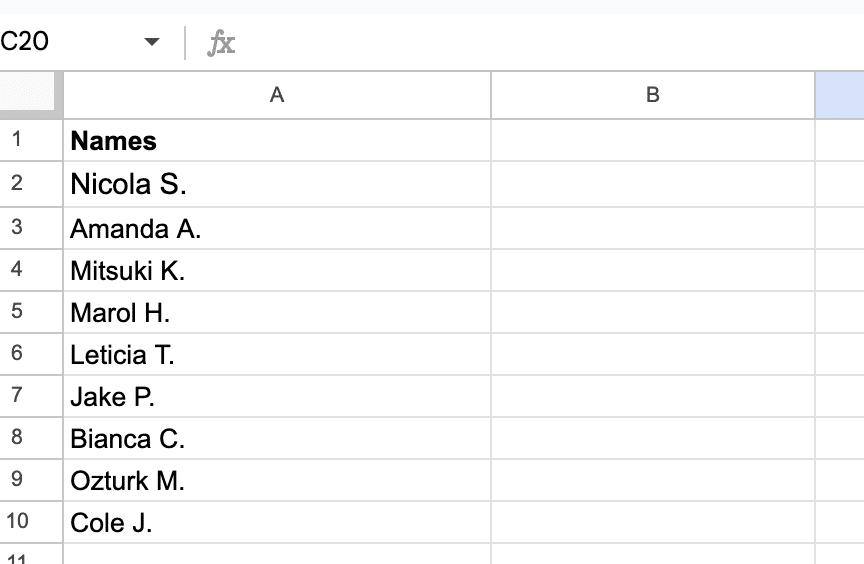Open the Name Box dropdown arrow
This screenshot has width=864, height=564.
coord(152,42)
